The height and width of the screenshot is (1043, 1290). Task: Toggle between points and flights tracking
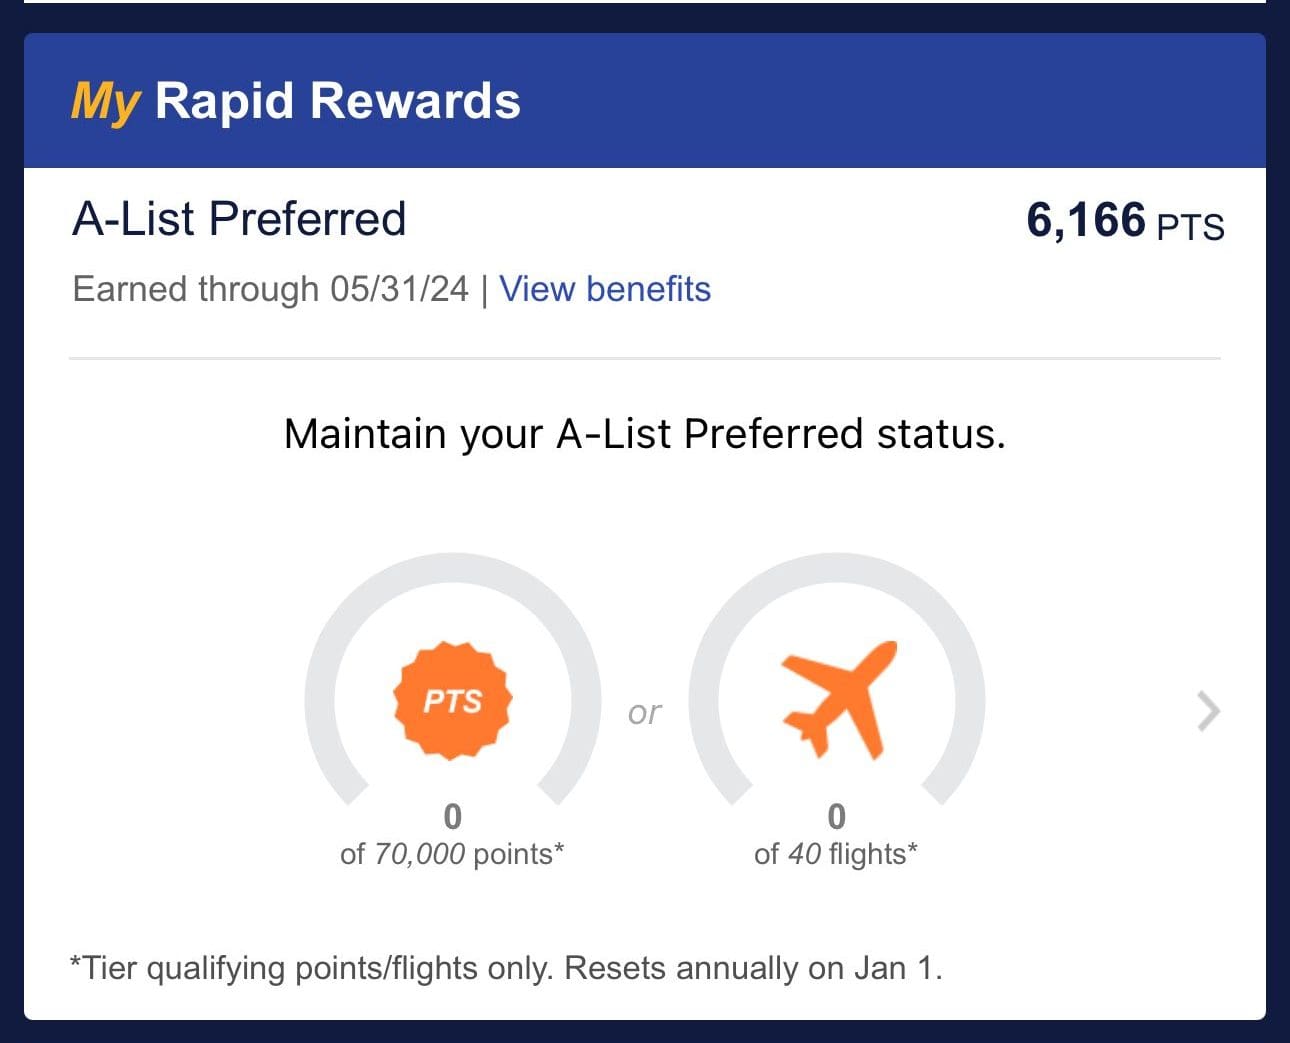[645, 712]
